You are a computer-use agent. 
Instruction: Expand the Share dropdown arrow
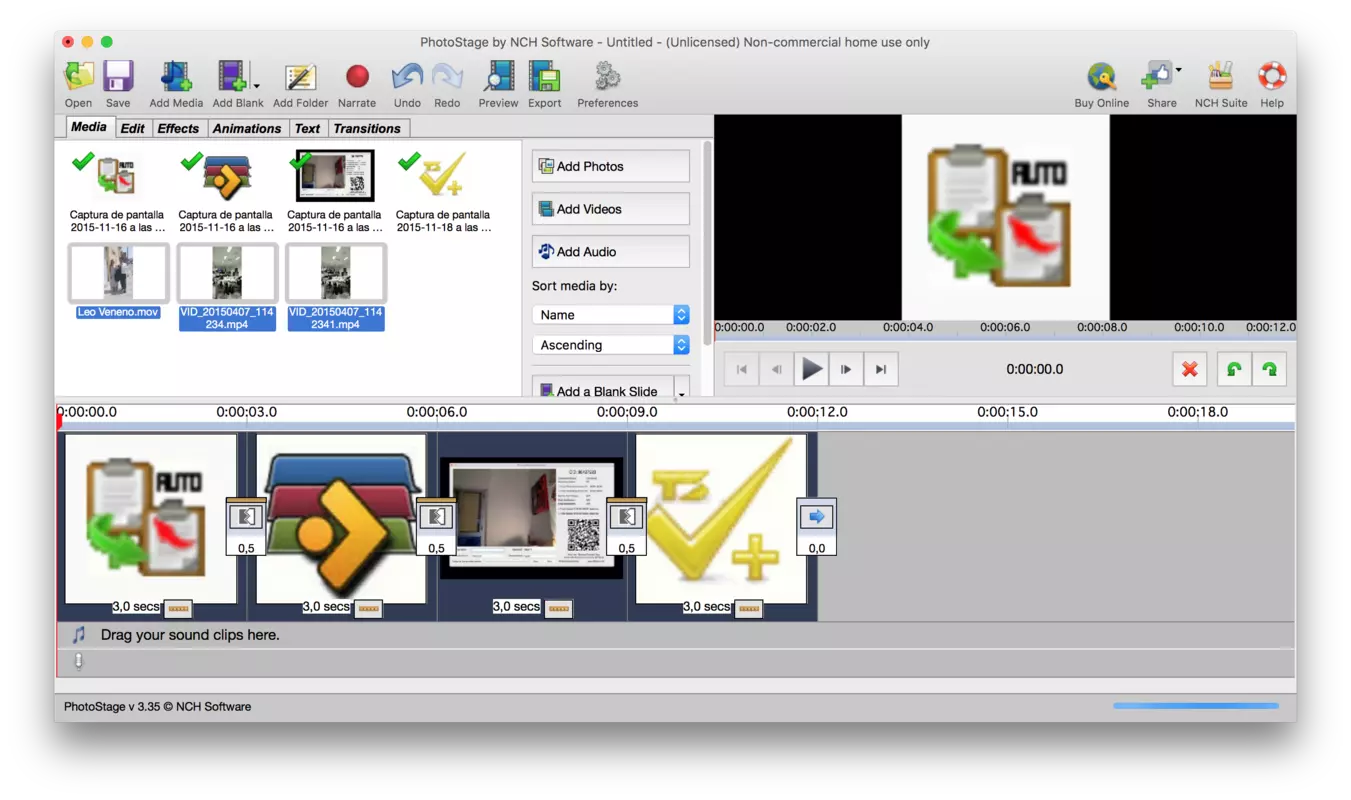coord(1178,71)
